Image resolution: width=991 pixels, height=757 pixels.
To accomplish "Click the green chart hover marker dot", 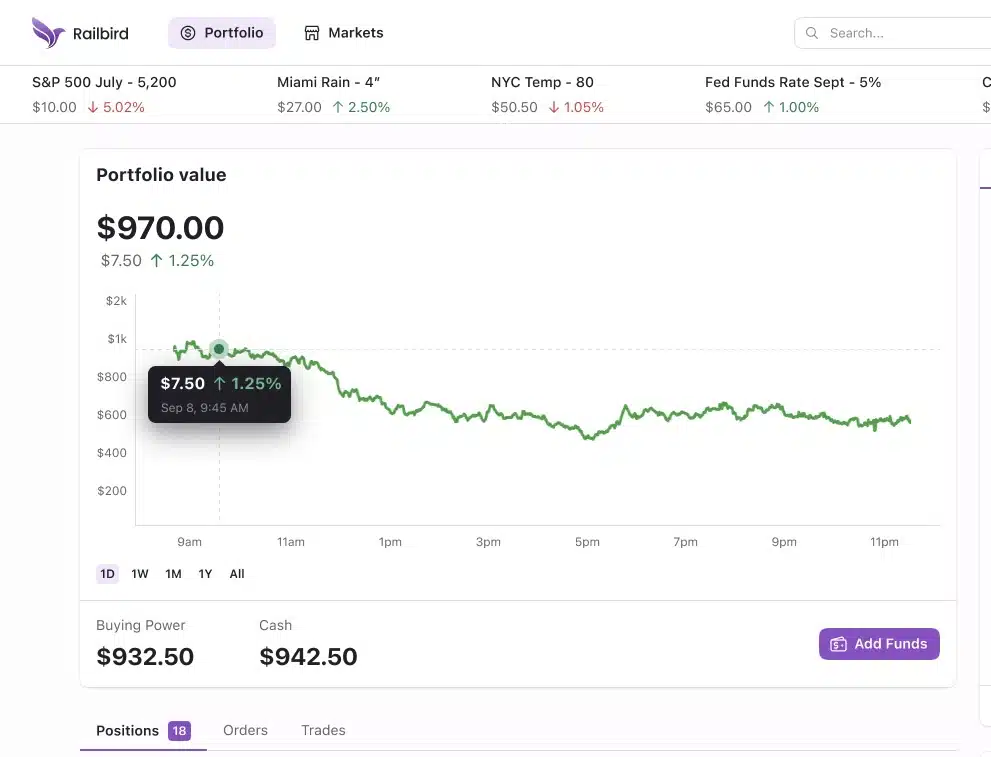I will click(219, 349).
